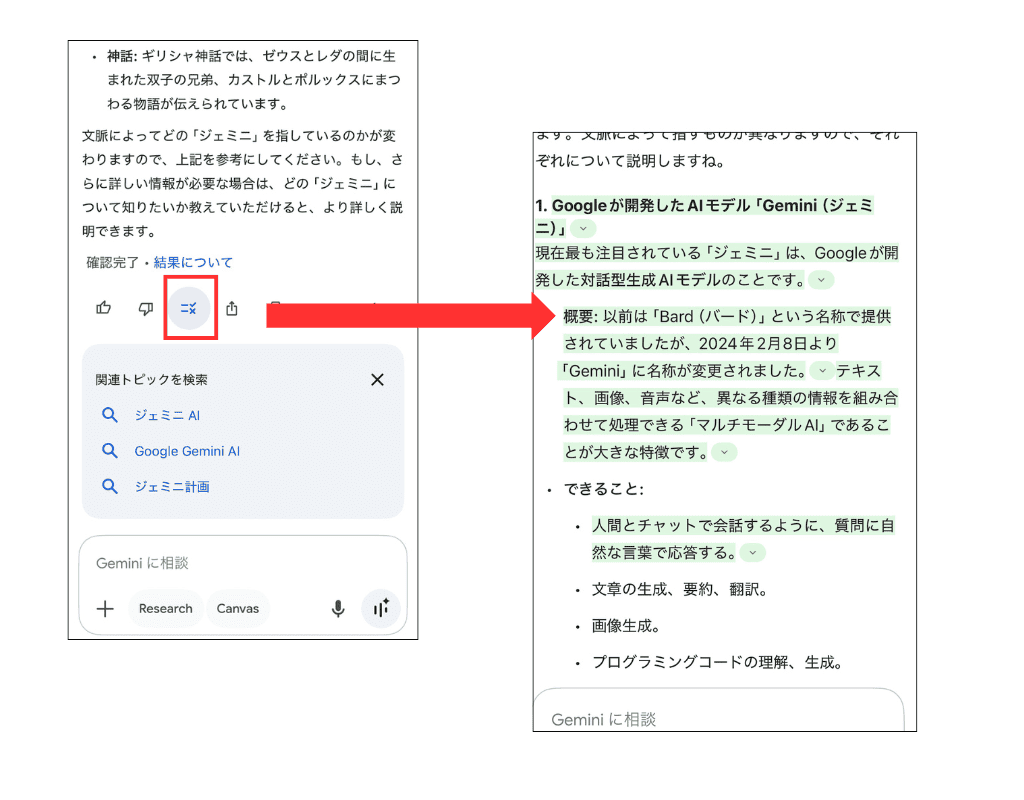Click the plus icon in the prompt bar
This screenshot has width=1024, height=800.
[105, 608]
